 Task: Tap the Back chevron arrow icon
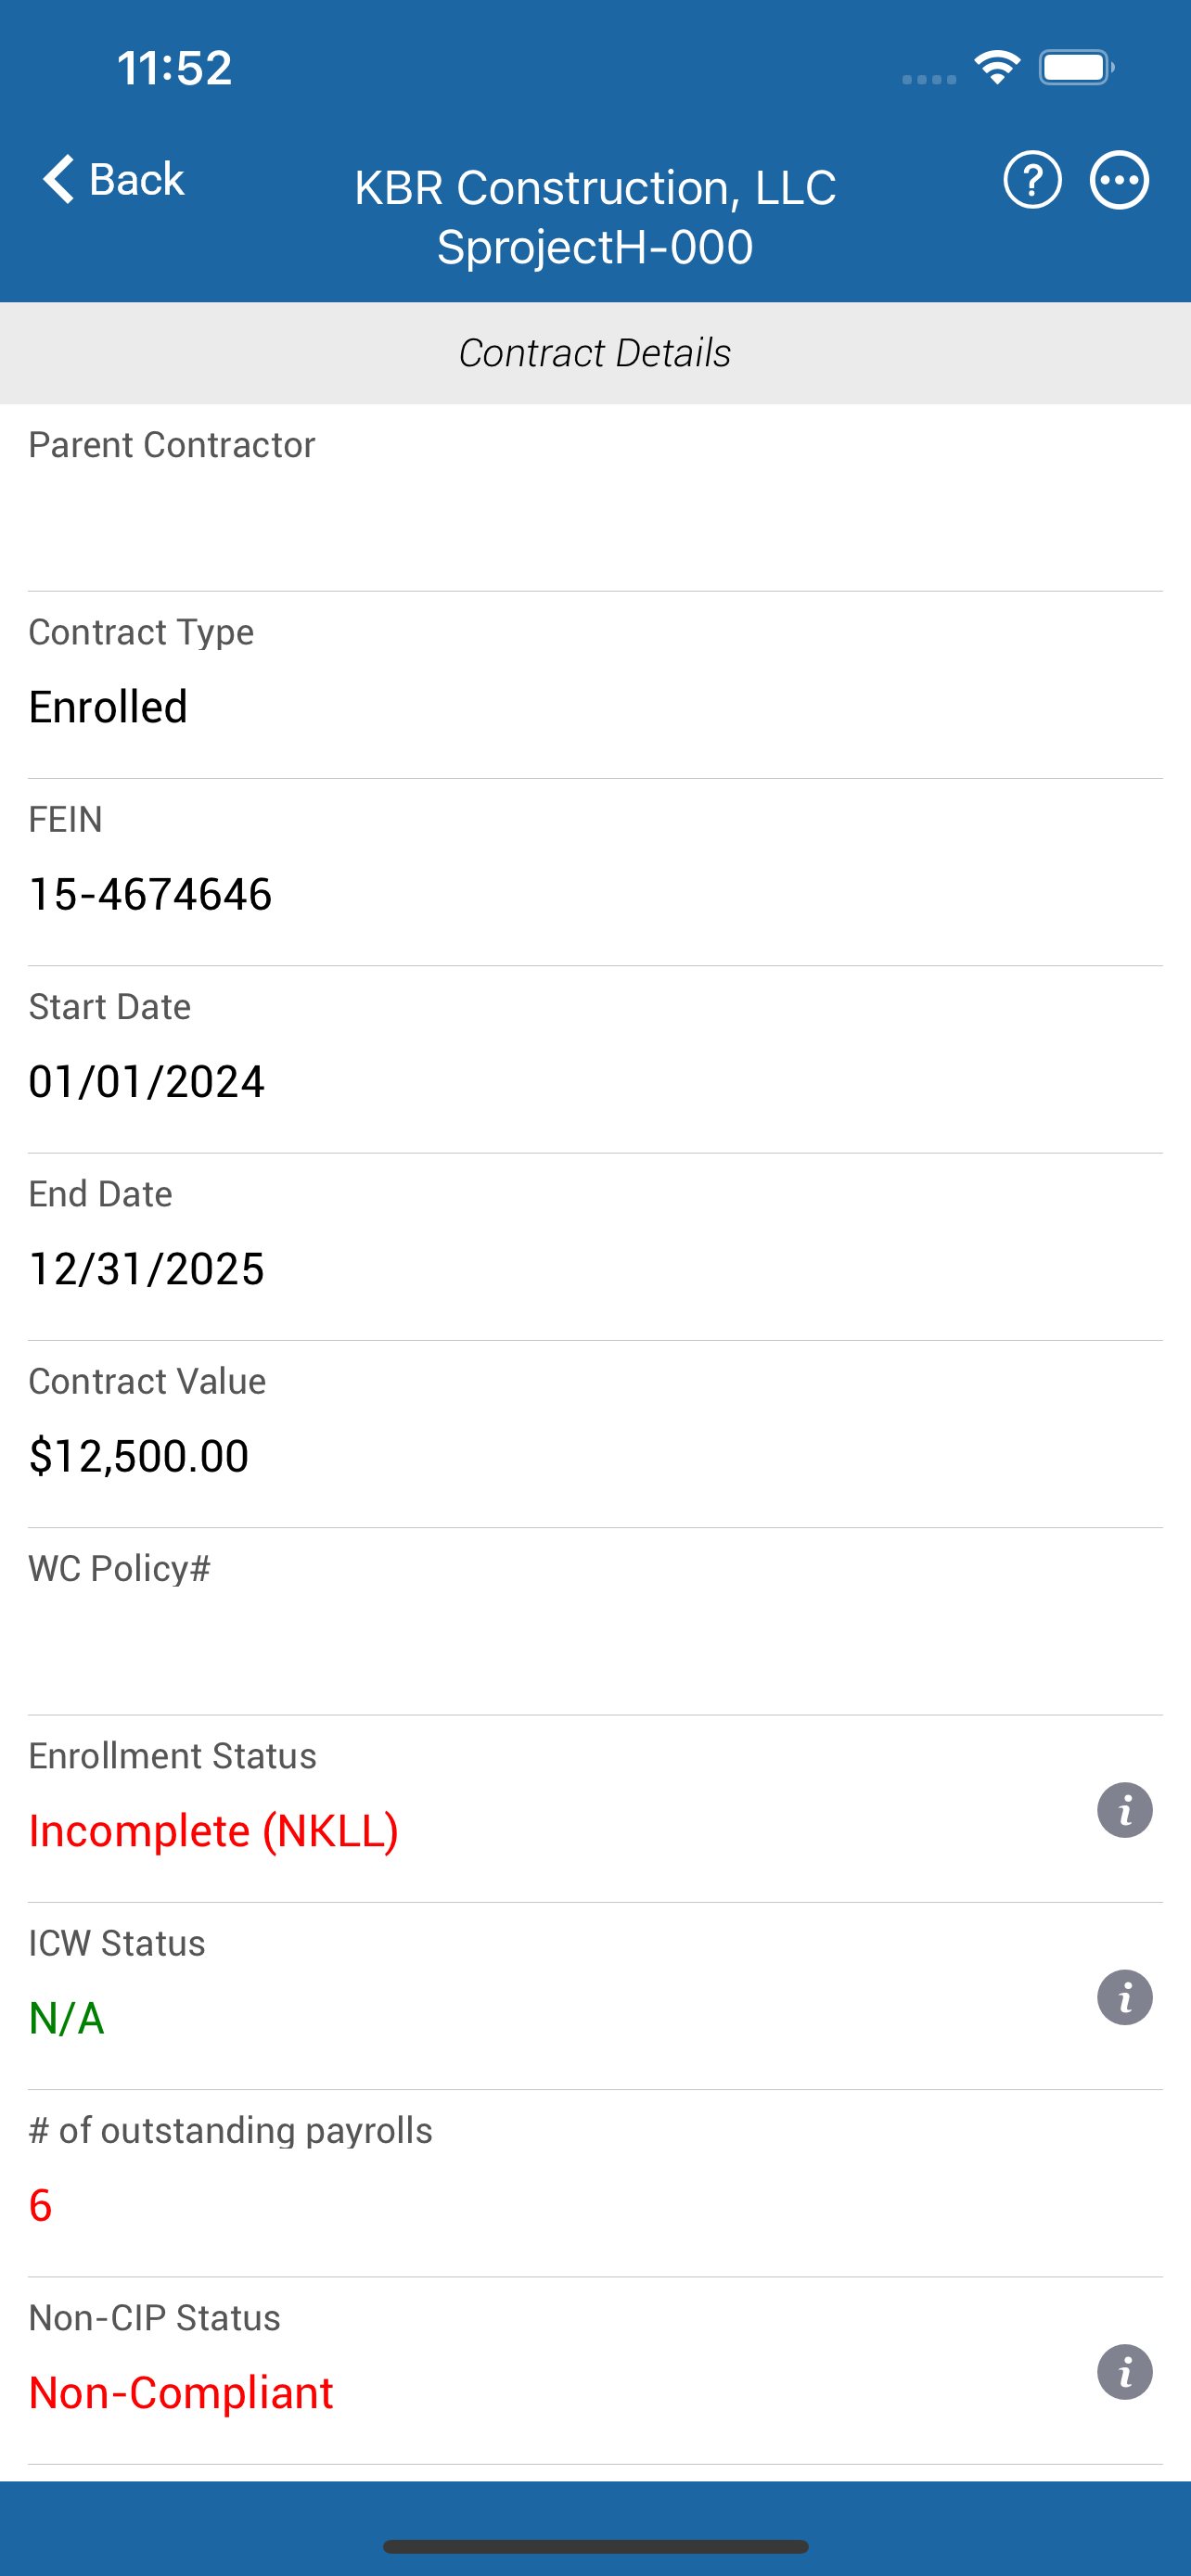(58, 179)
